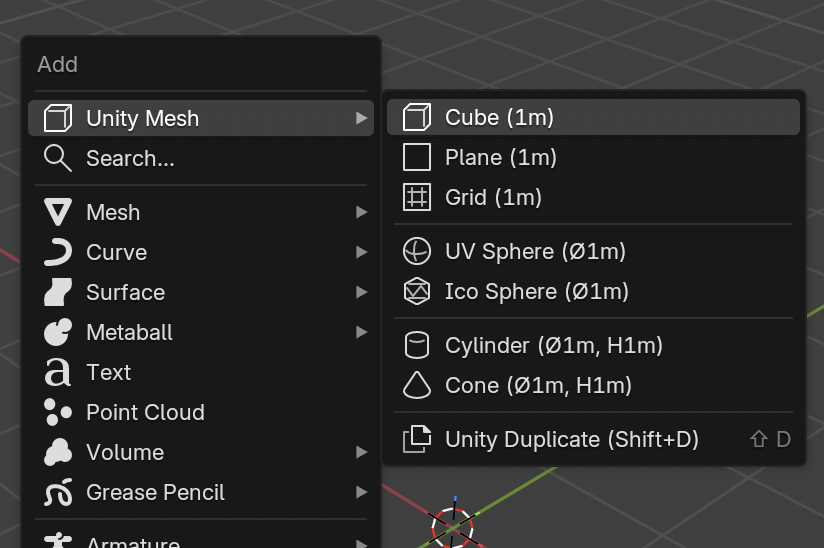Add a Point Cloud object
This screenshot has height=548, width=824.
201,412
